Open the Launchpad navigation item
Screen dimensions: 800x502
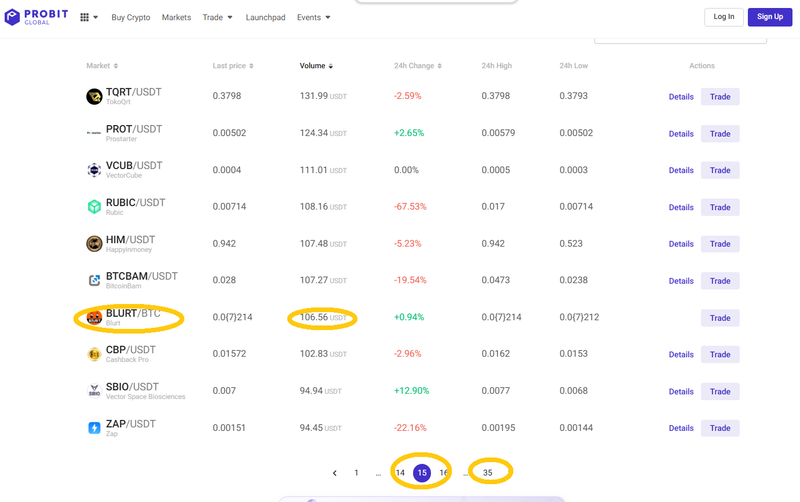pos(265,17)
